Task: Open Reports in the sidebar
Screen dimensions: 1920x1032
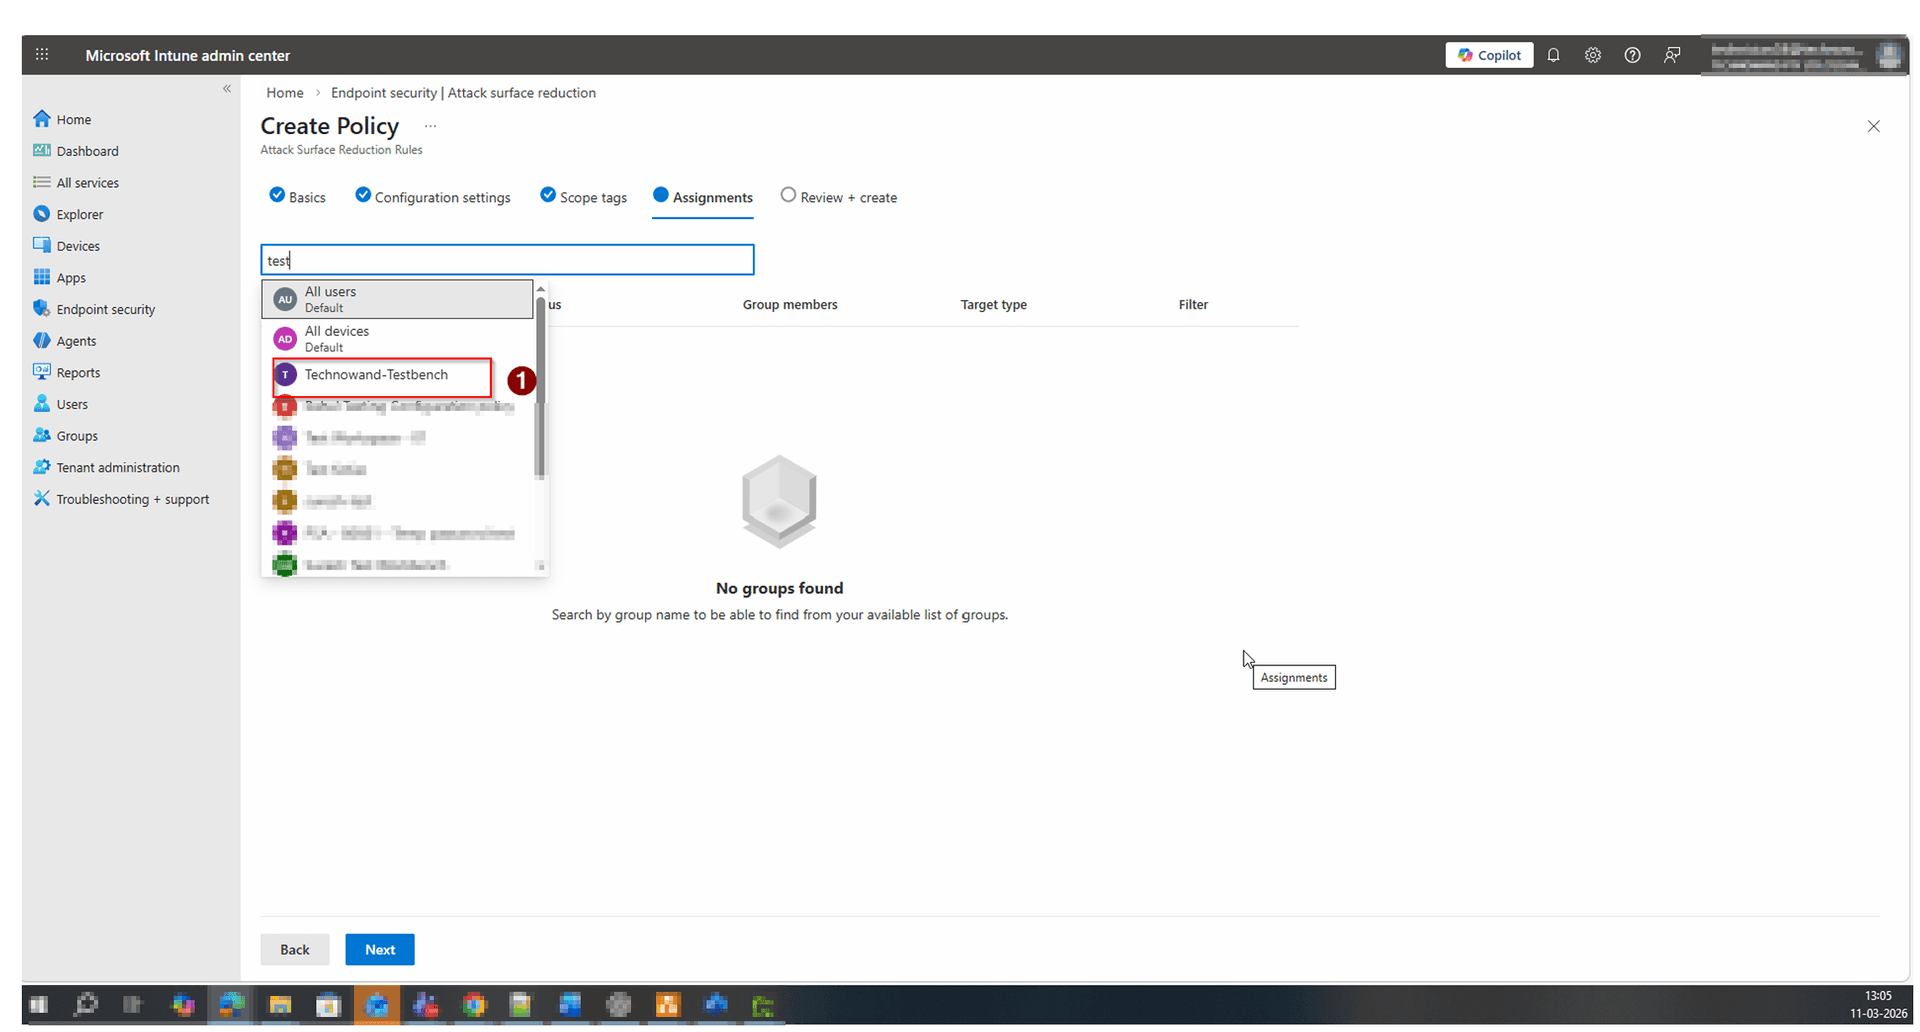Action: 67,373
